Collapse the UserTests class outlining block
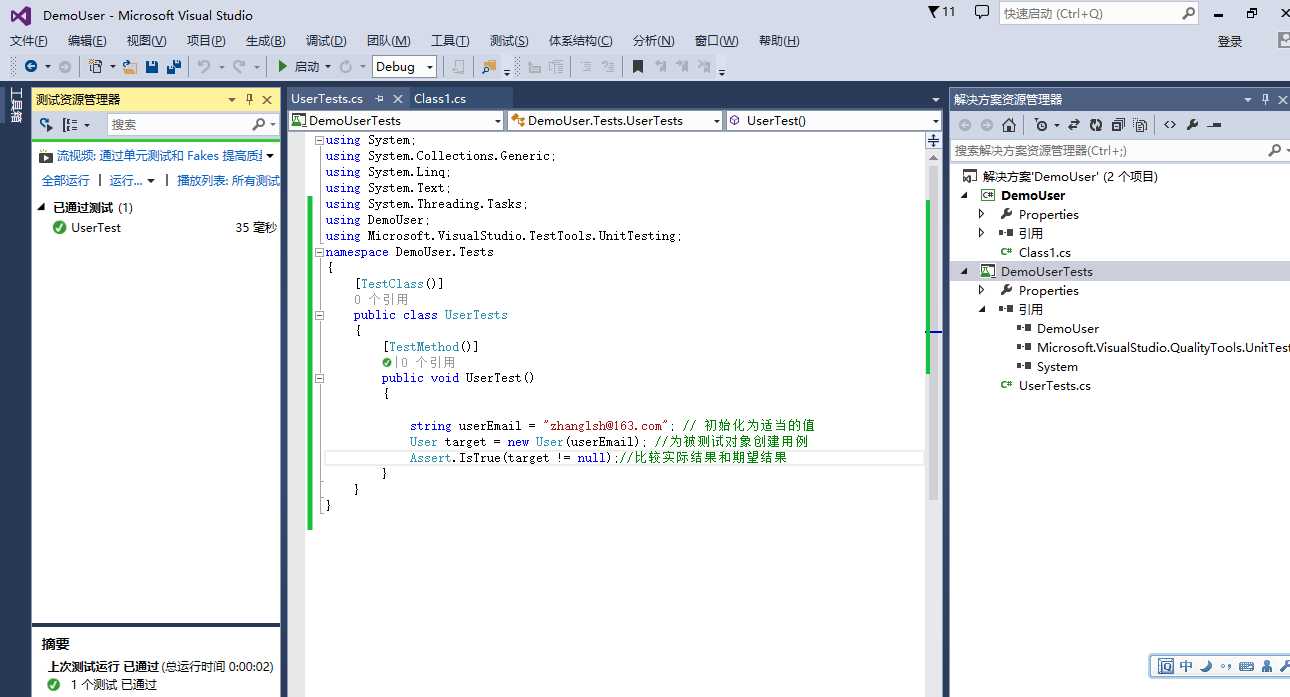The height and width of the screenshot is (697, 1290). coord(320,315)
